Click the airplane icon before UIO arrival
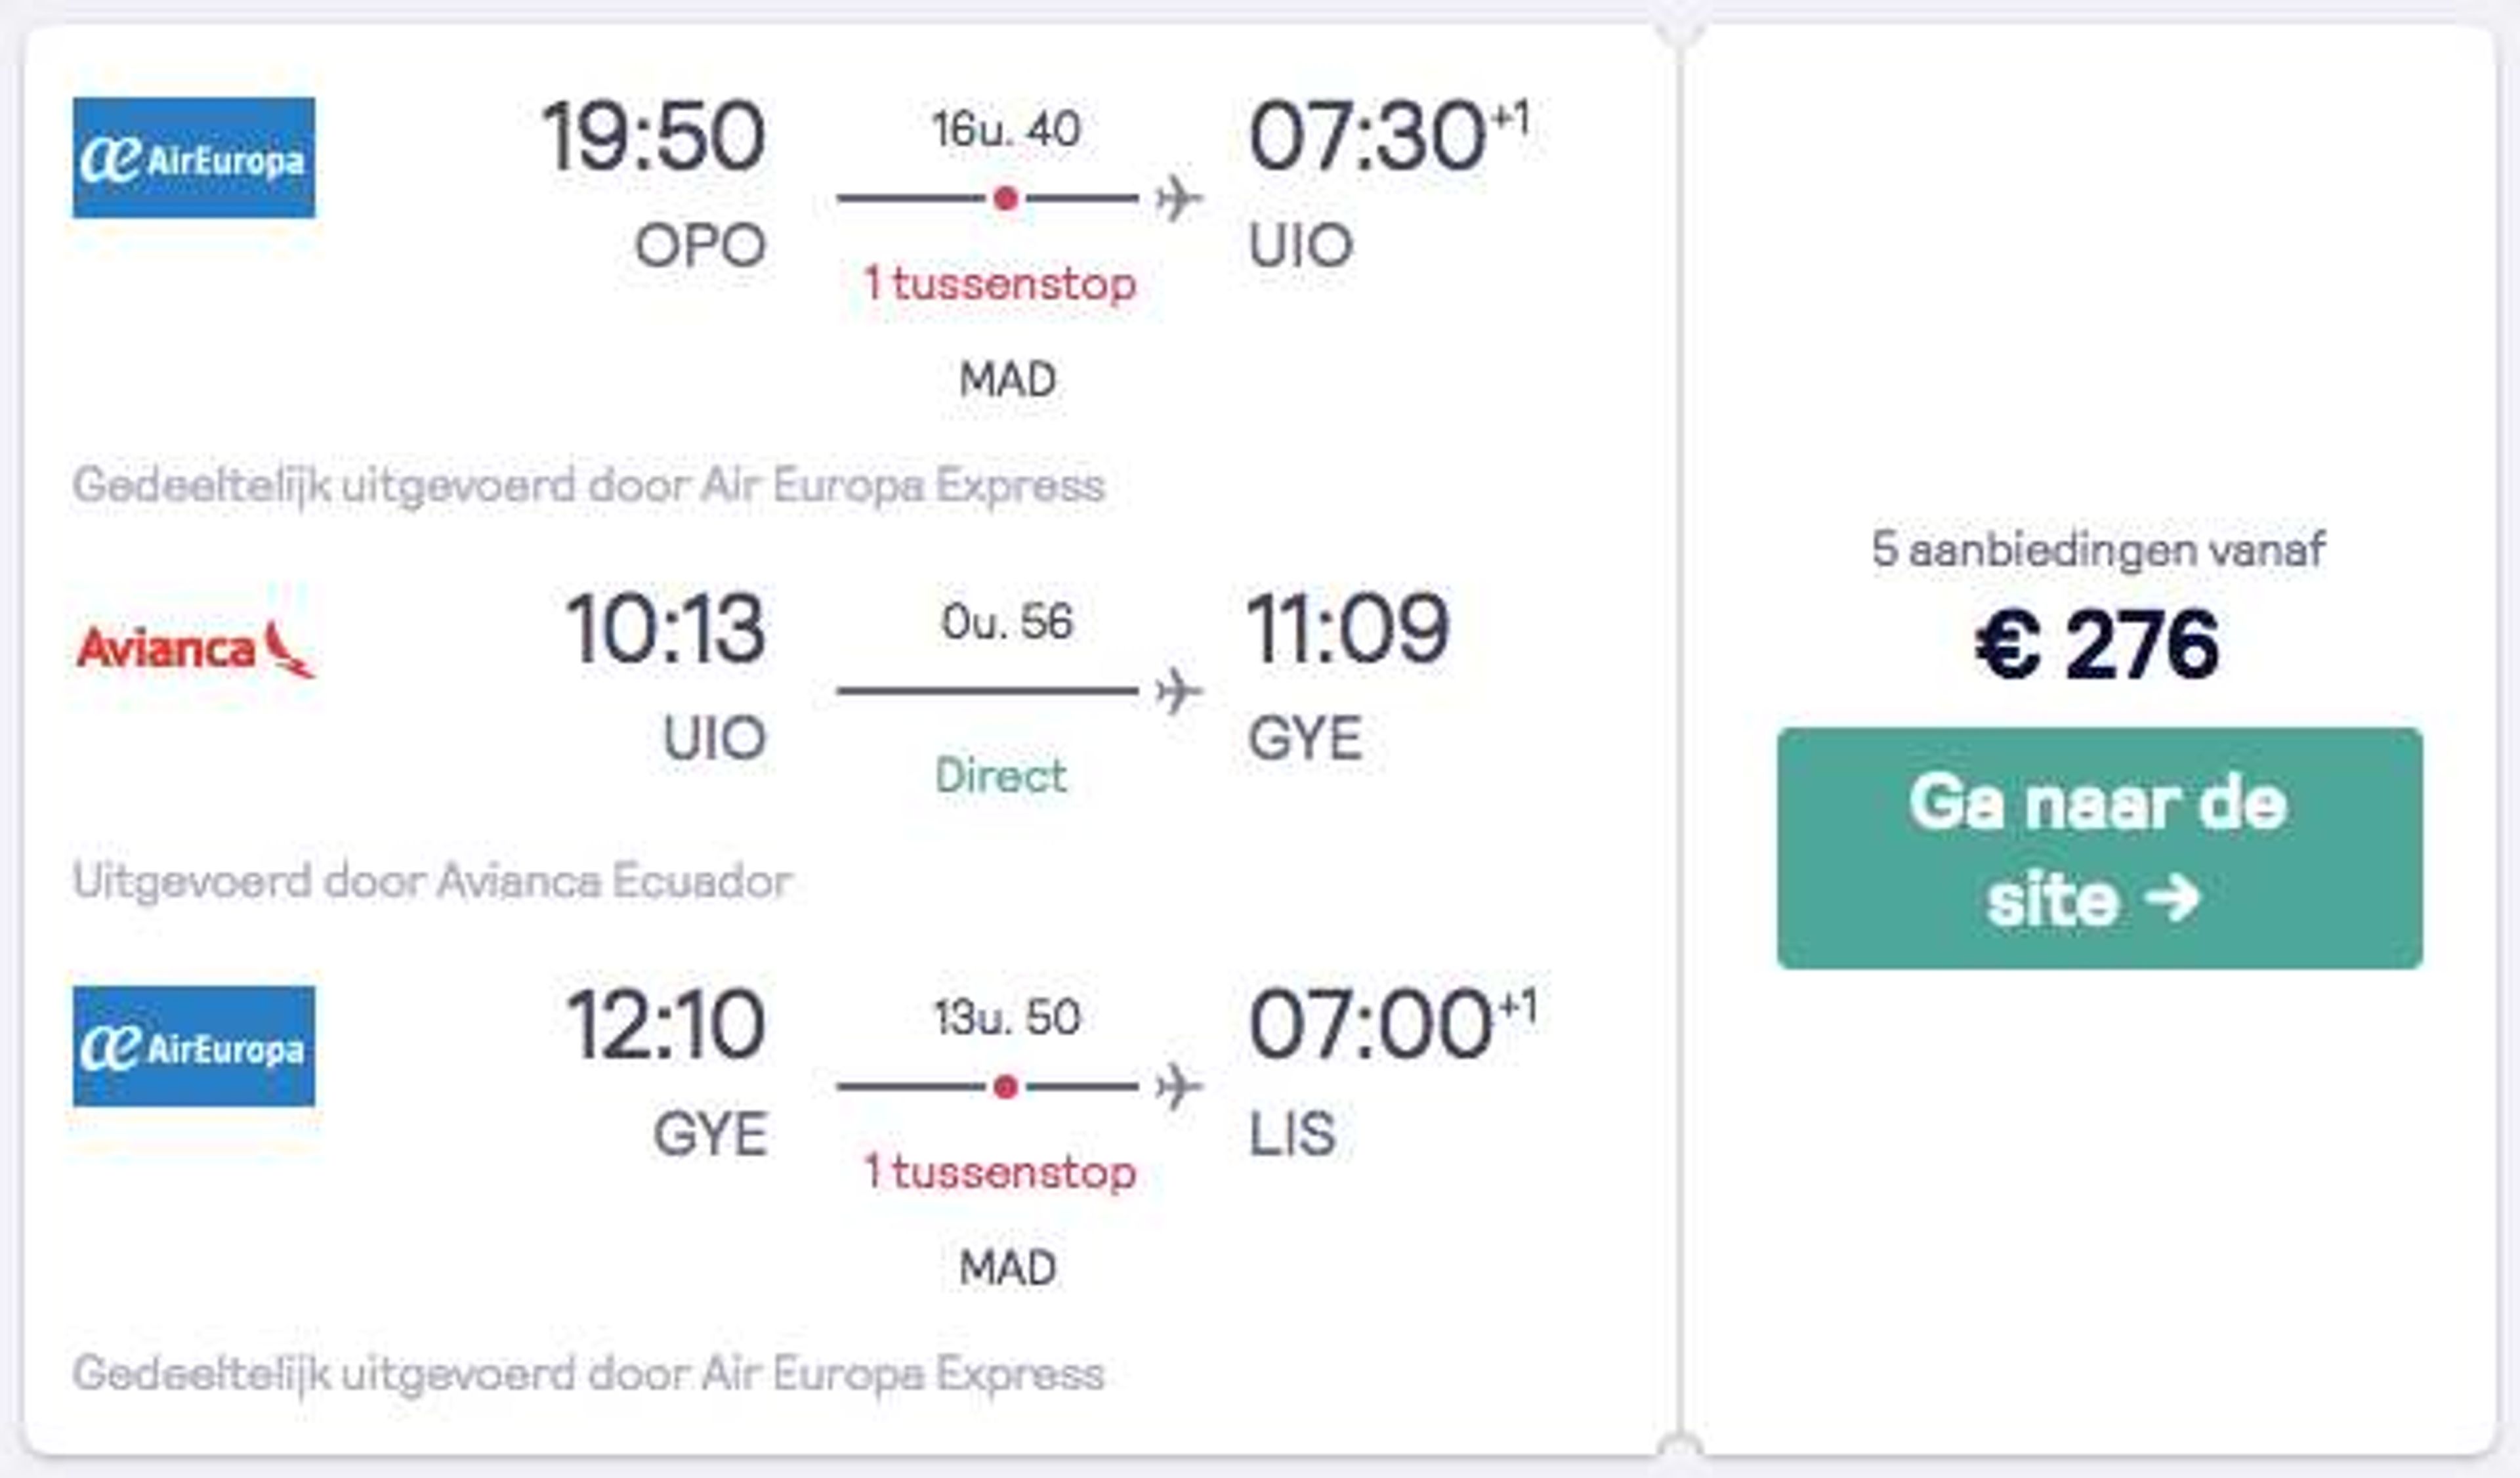This screenshot has height=1478, width=2520. point(1178,198)
